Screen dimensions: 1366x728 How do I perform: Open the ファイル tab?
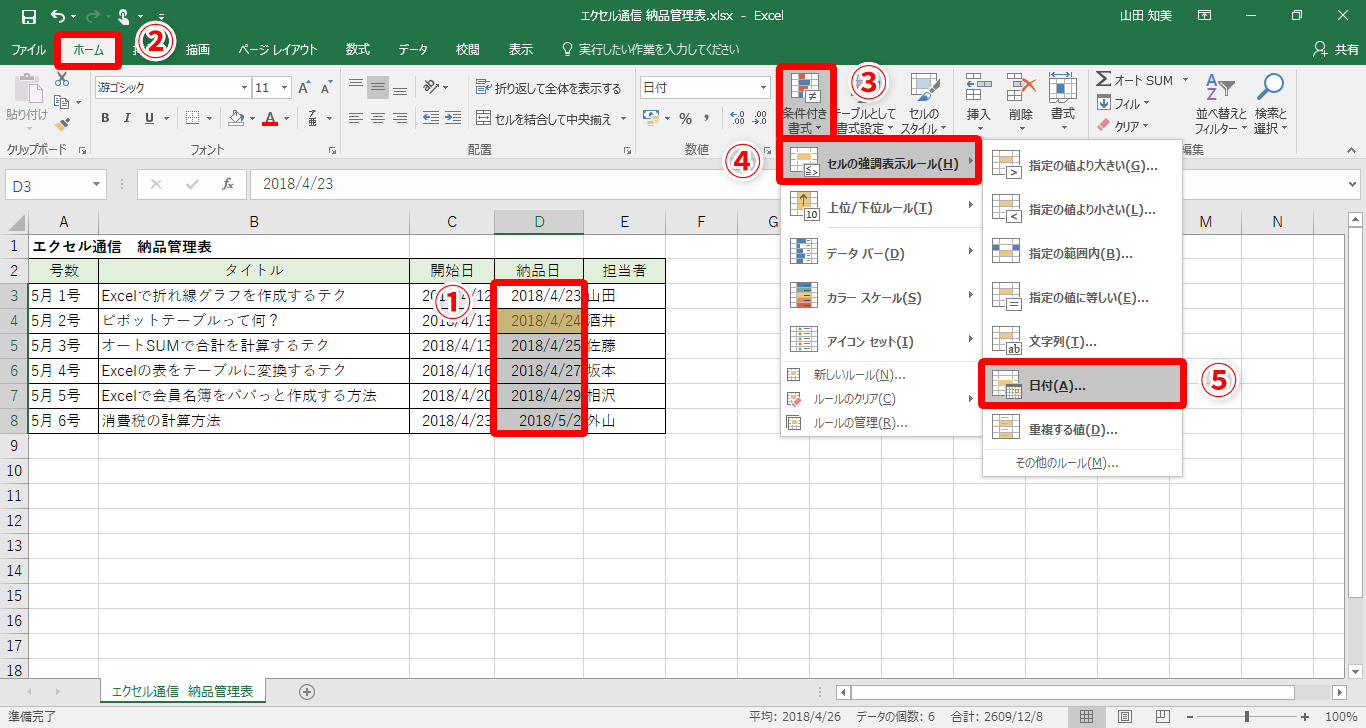28,49
